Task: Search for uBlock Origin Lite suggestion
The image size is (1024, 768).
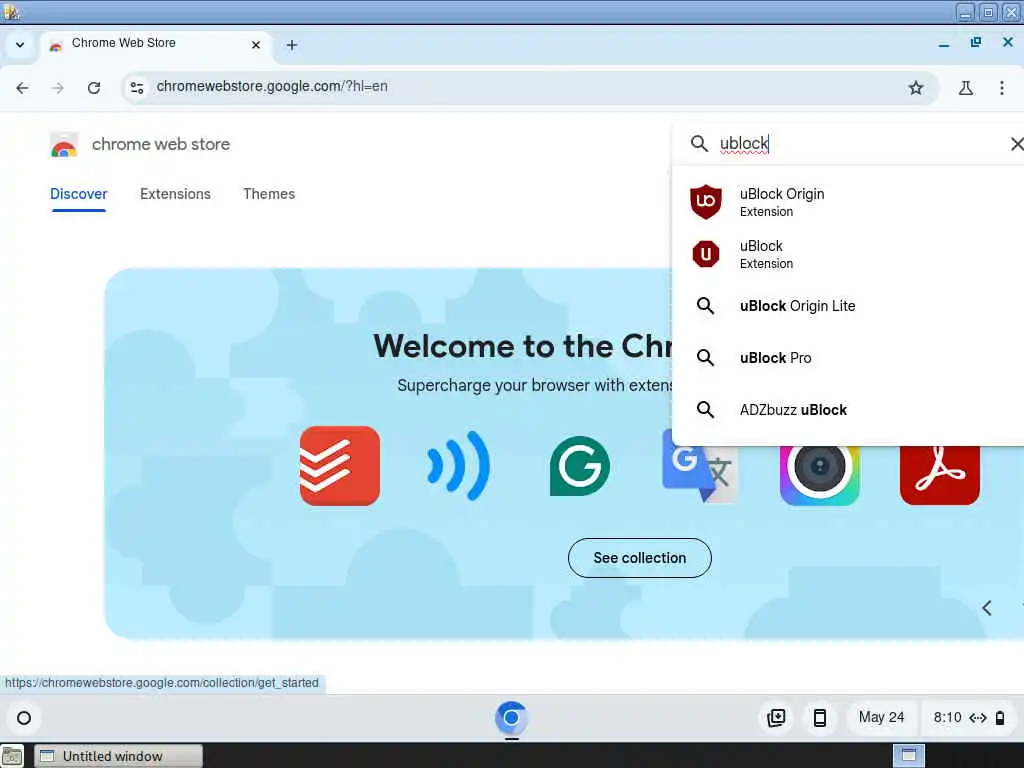Action: (848, 306)
